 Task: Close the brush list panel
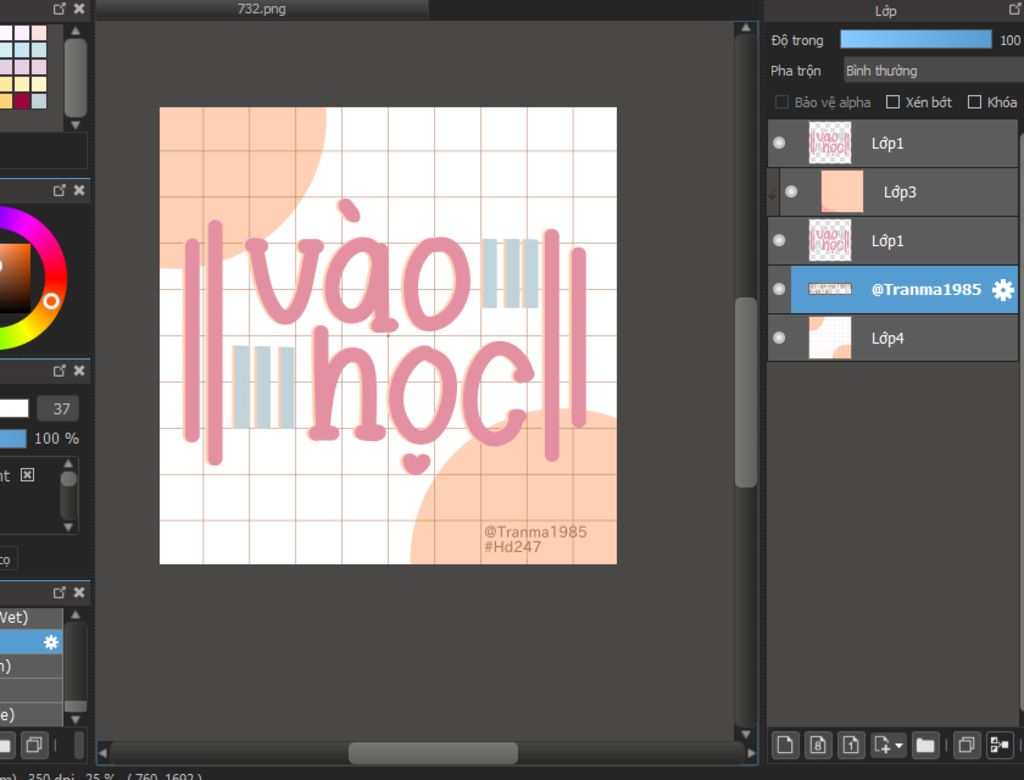[79, 592]
